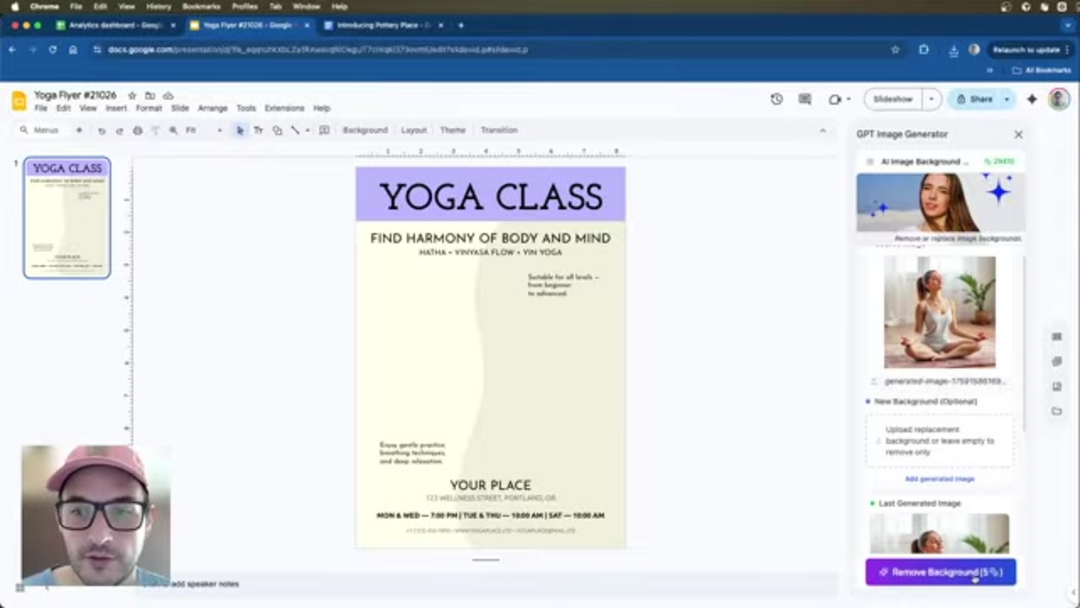Open the Extensions menu
Viewport: 1080px width, 608px height.
285,108
